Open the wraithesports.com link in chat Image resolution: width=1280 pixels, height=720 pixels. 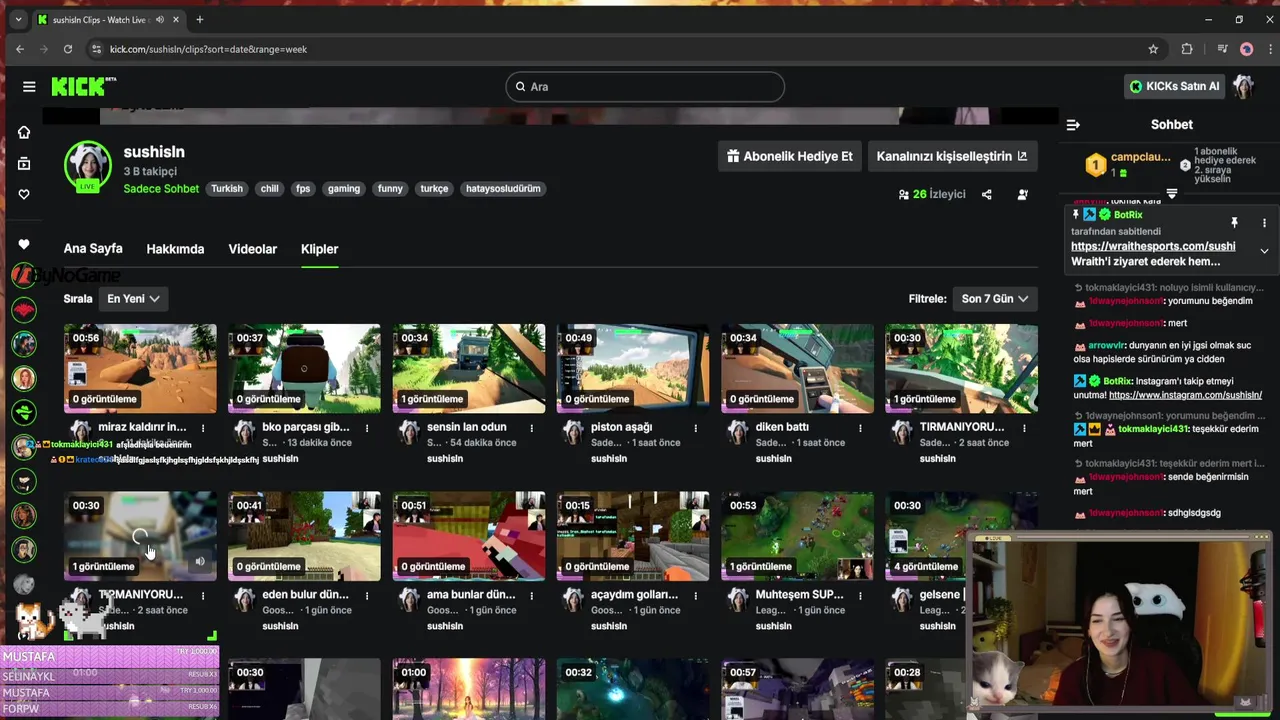pos(1153,246)
